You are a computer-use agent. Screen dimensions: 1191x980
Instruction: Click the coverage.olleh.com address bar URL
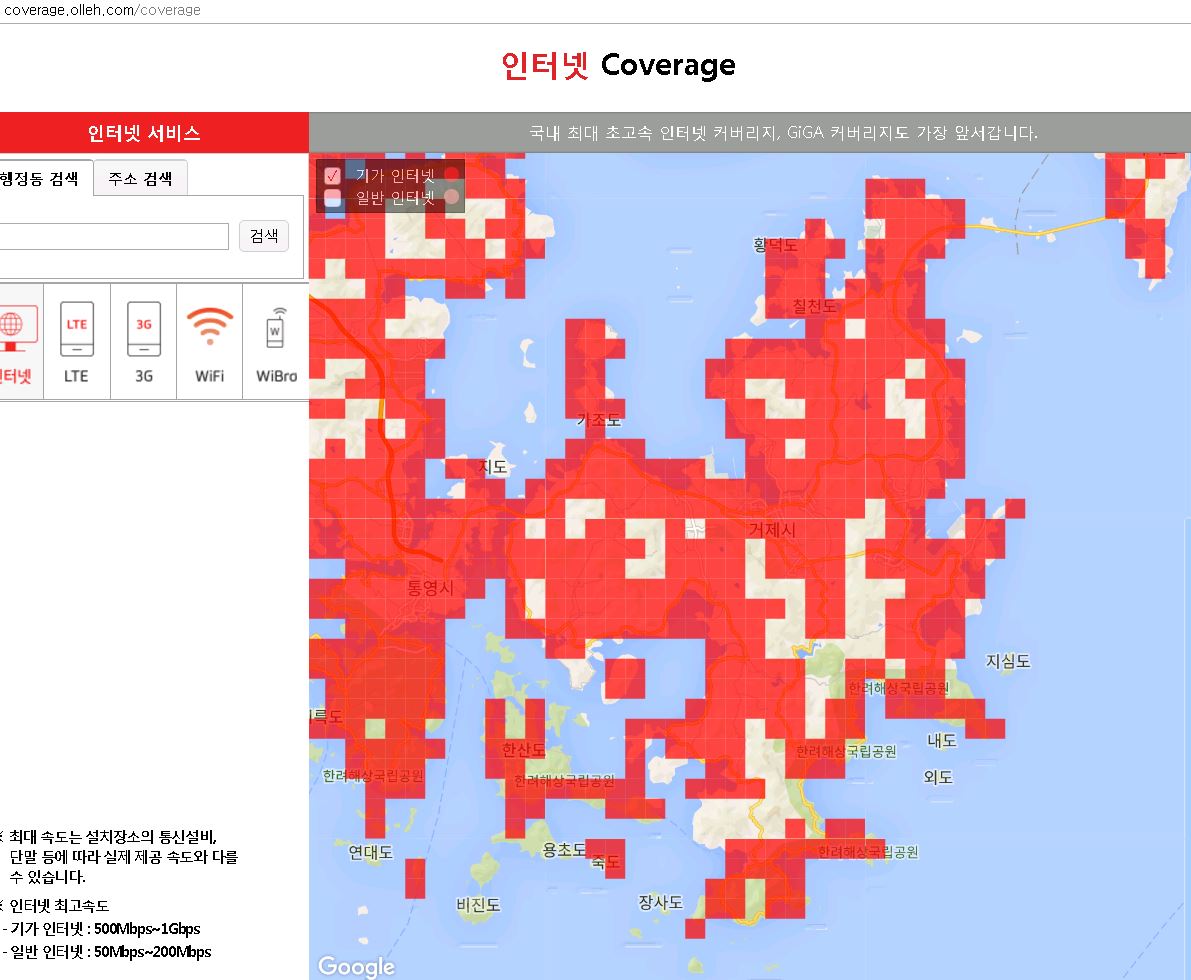[x=102, y=10]
